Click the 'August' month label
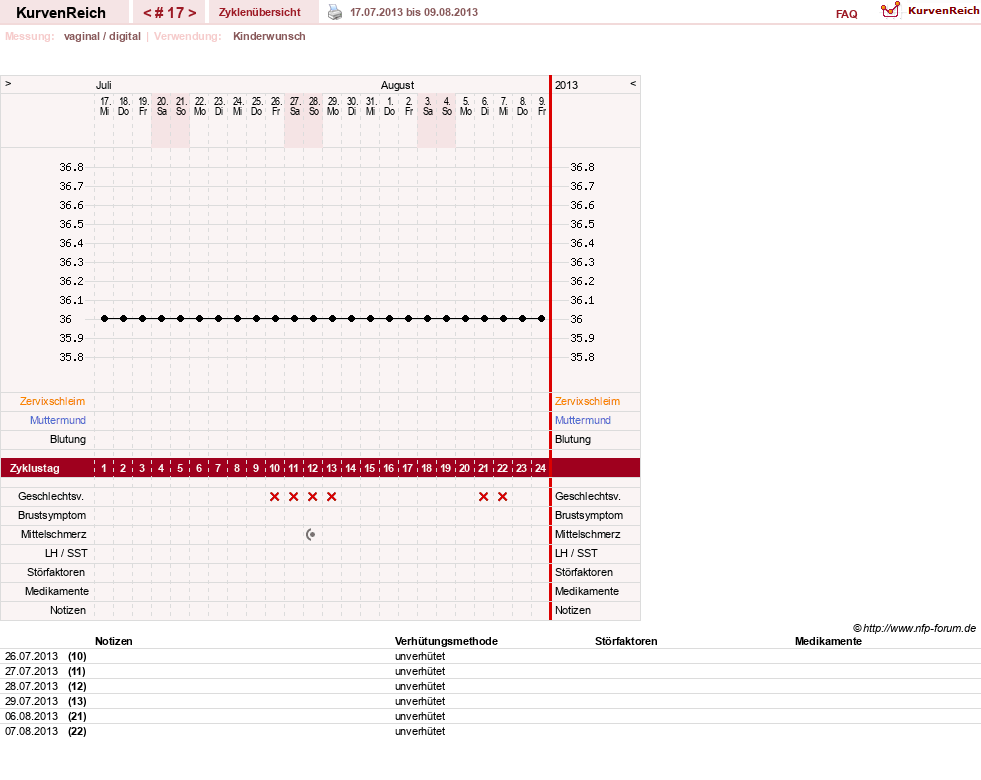The width and height of the screenshot is (981, 780). click(x=397, y=85)
